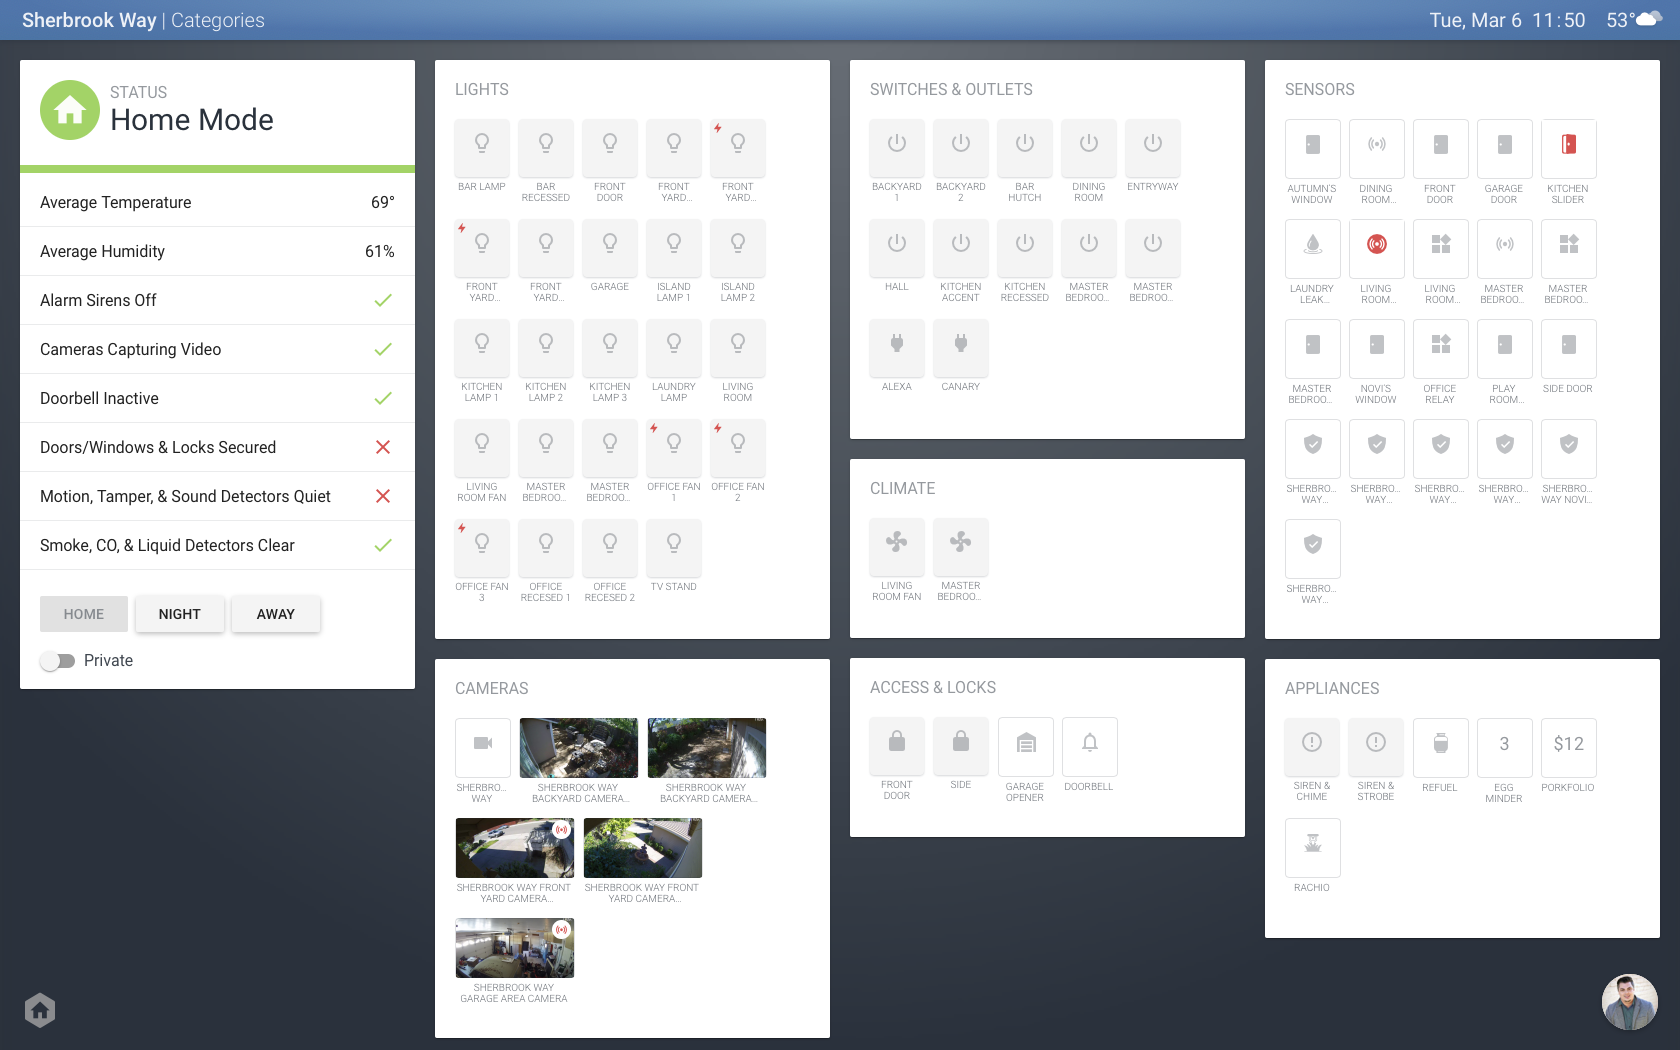Open the Siren & Strobe appliance
The image size is (1680, 1050).
click(x=1376, y=747)
